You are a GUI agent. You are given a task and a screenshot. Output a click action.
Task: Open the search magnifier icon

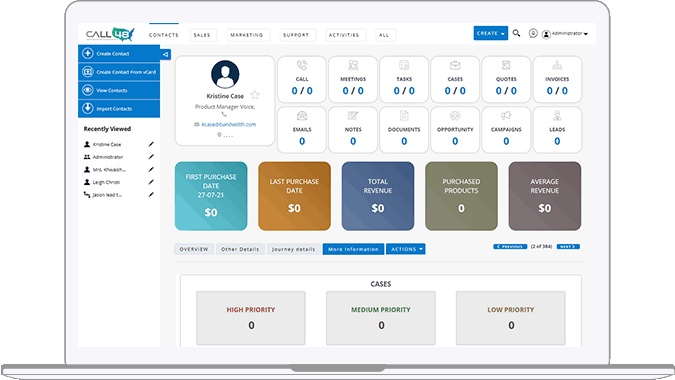(516, 33)
